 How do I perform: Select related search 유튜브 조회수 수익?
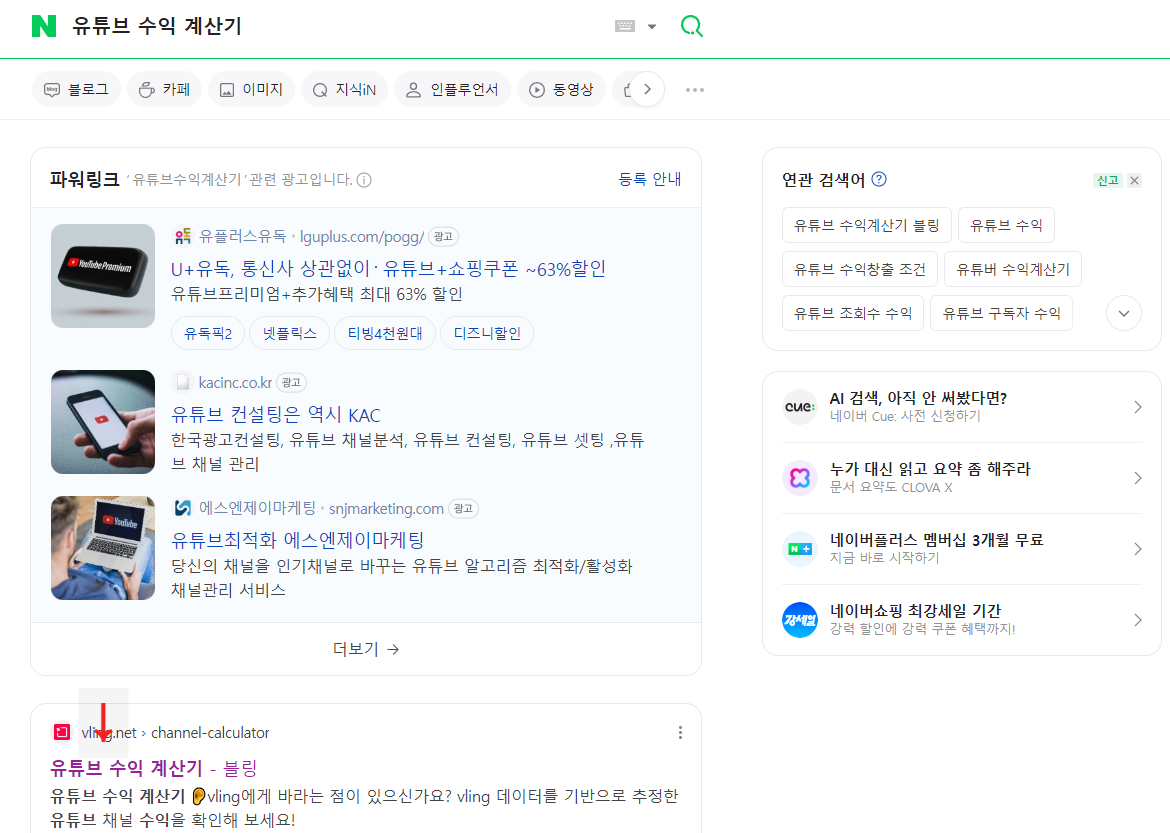point(852,313)
